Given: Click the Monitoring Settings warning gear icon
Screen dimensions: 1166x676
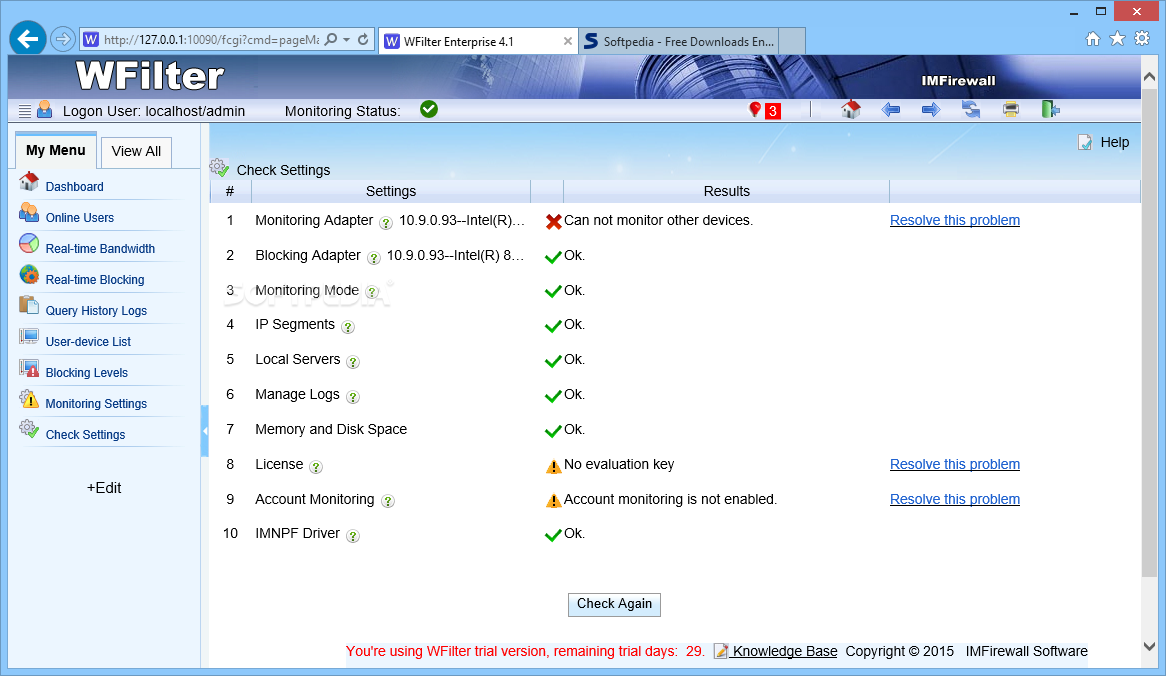Looking at the screenshot, I should (x=29, y=399).
